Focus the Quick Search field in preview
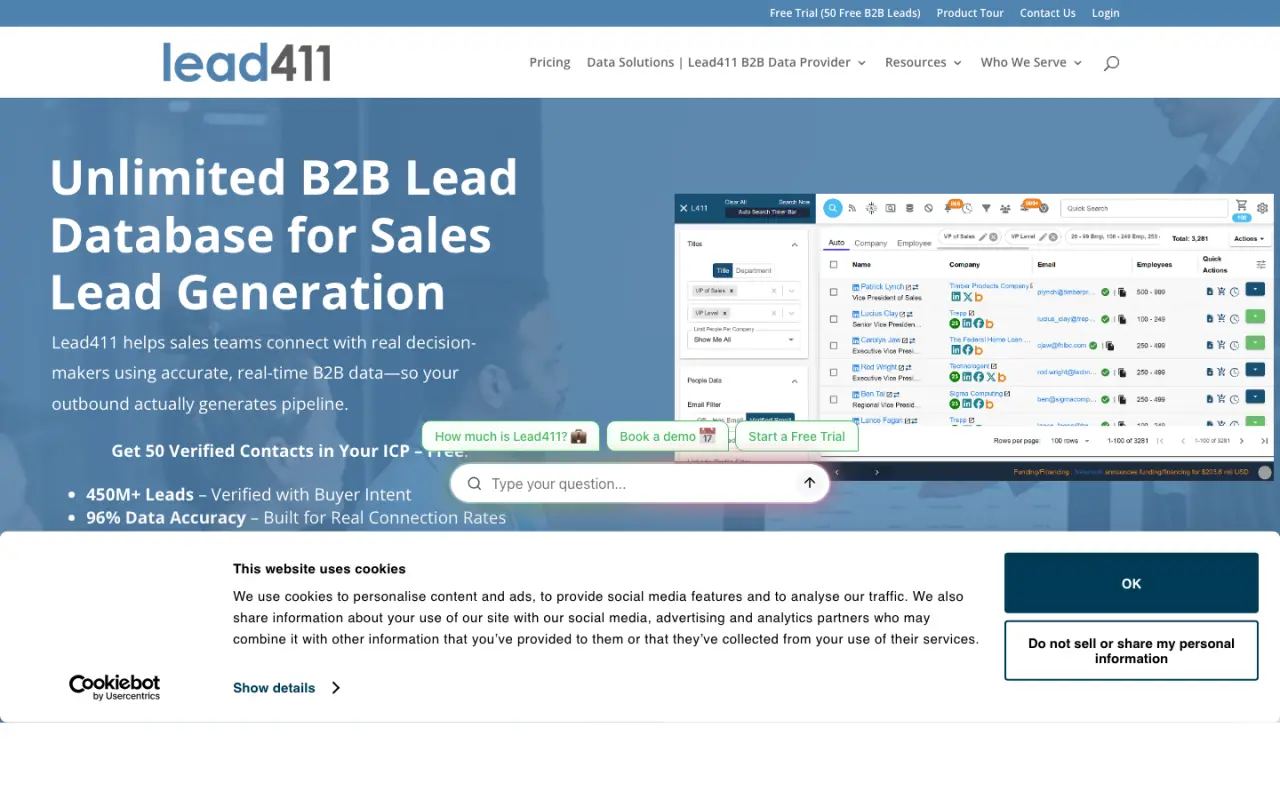The image size is (1280, 800). pyautogui.click(x=1144, y=208)
